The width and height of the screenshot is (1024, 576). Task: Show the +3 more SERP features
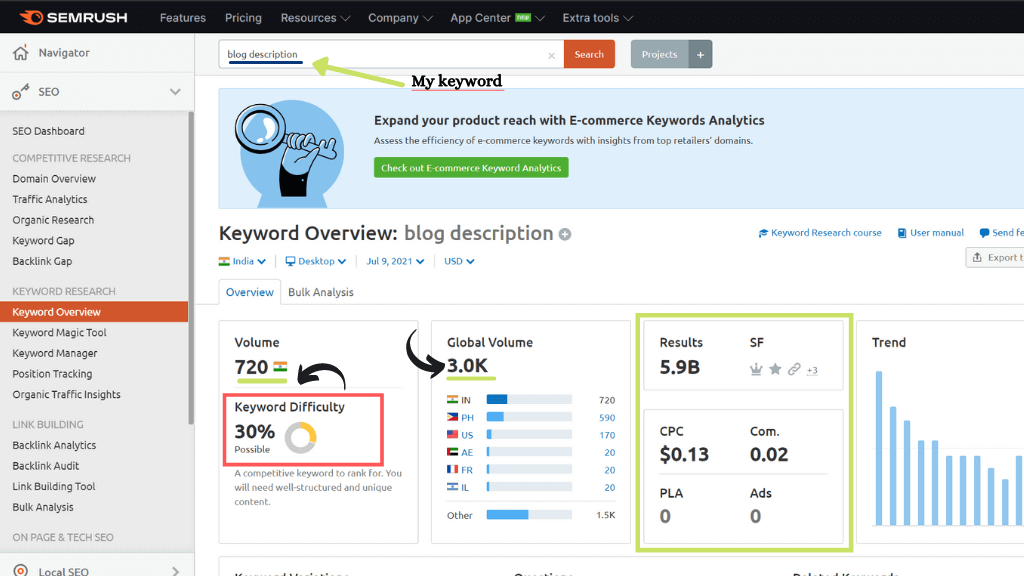[x=812, y=370]
